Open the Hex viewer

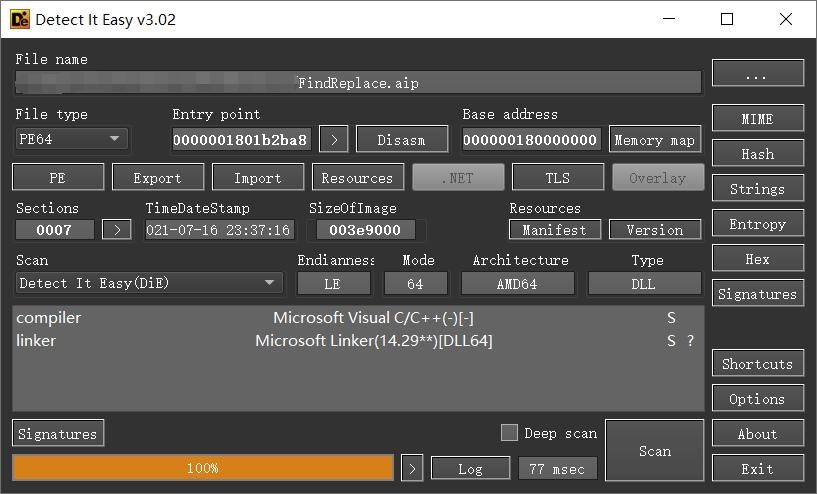[758, 258]
